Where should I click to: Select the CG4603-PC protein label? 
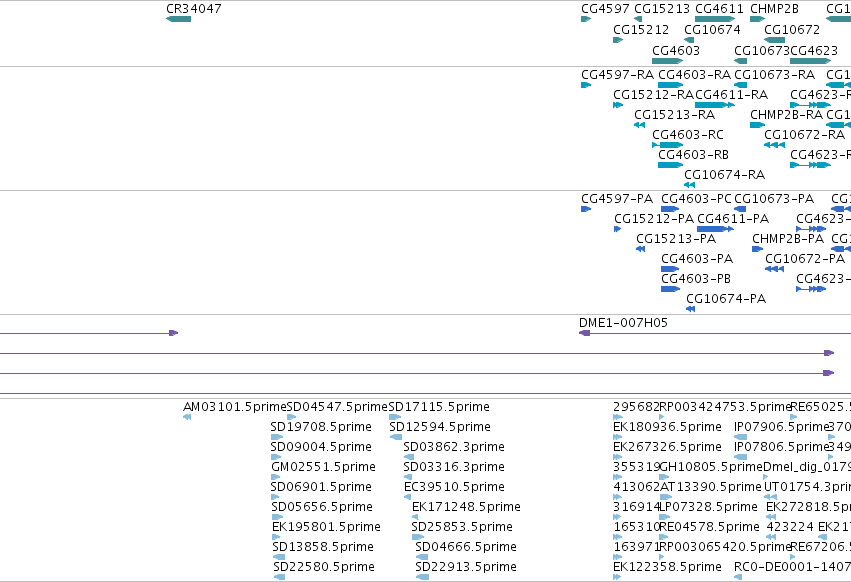click(696, 199)
